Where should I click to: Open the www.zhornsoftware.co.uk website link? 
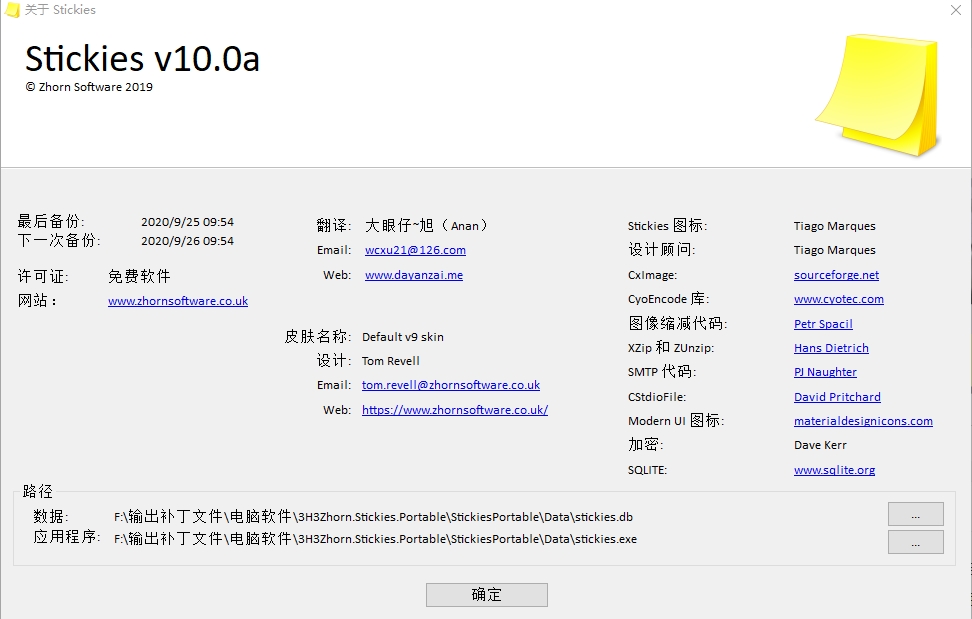pos(178,301)
